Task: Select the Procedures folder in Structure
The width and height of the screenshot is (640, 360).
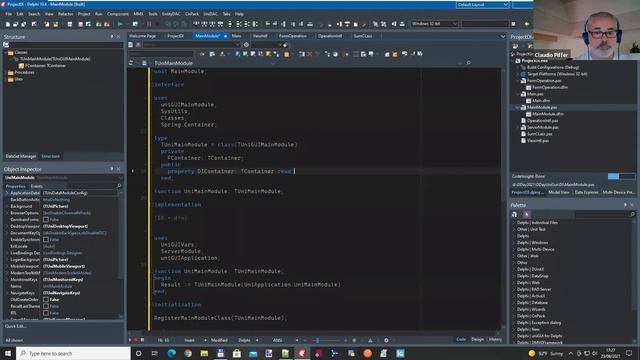Action: click(24, 72)
